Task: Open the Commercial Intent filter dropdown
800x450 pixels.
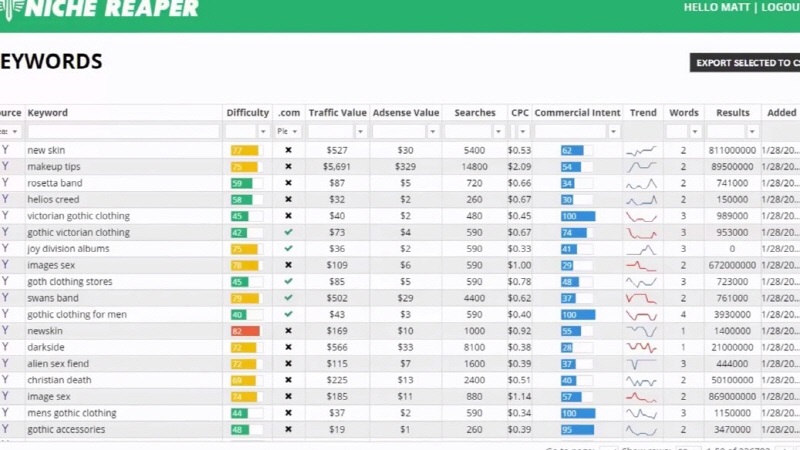Action: pyautogui.click(x=614, y=132)
